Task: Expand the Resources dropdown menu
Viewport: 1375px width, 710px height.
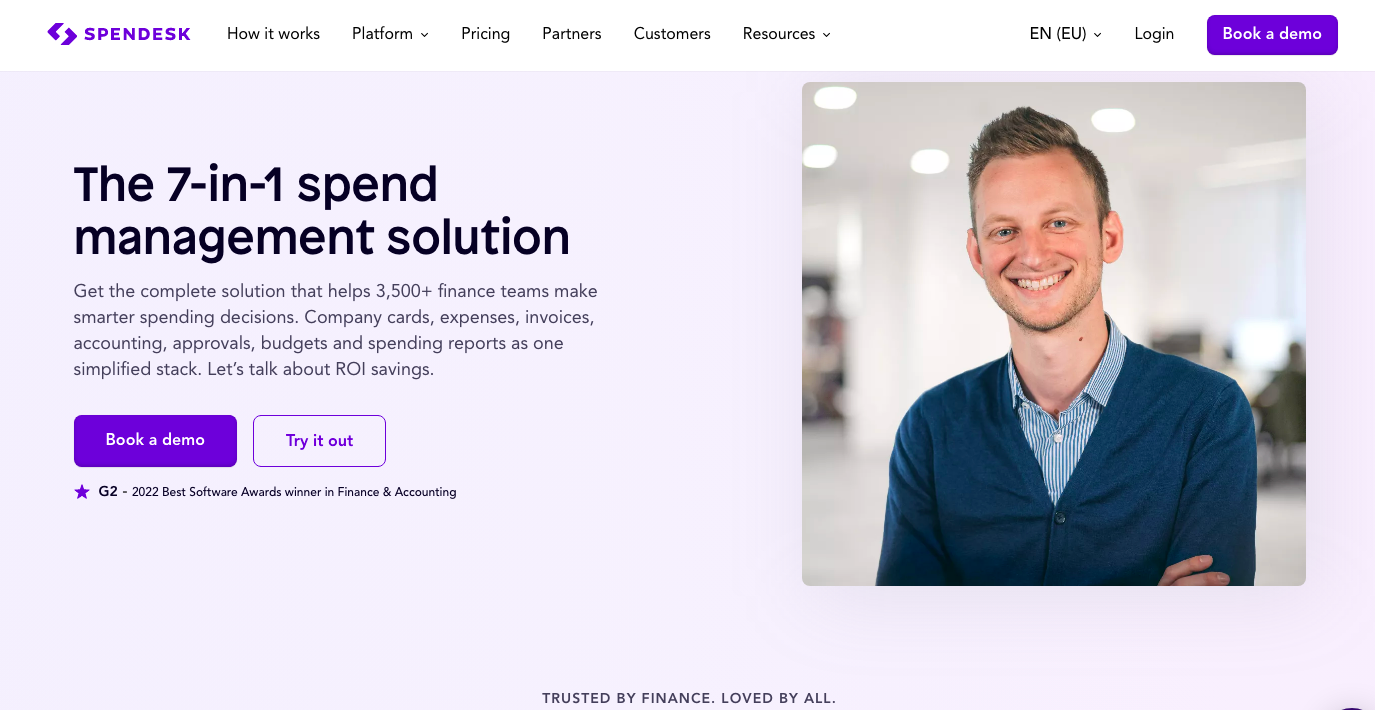Action: tap(787, 34)
